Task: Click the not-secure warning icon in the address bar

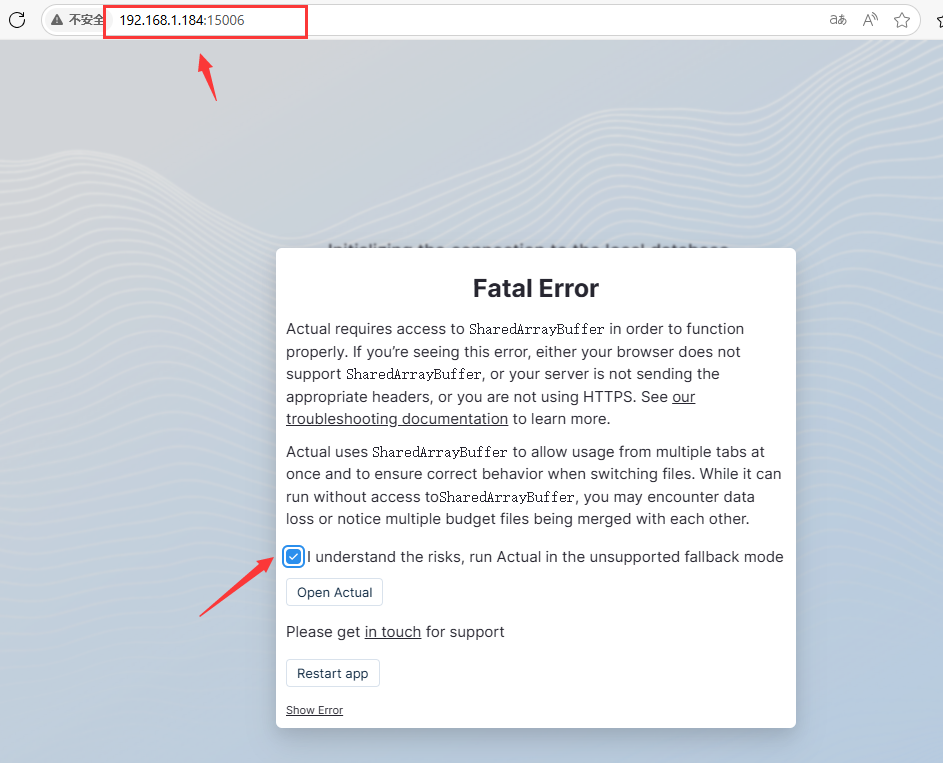Action: coord(57,20)
